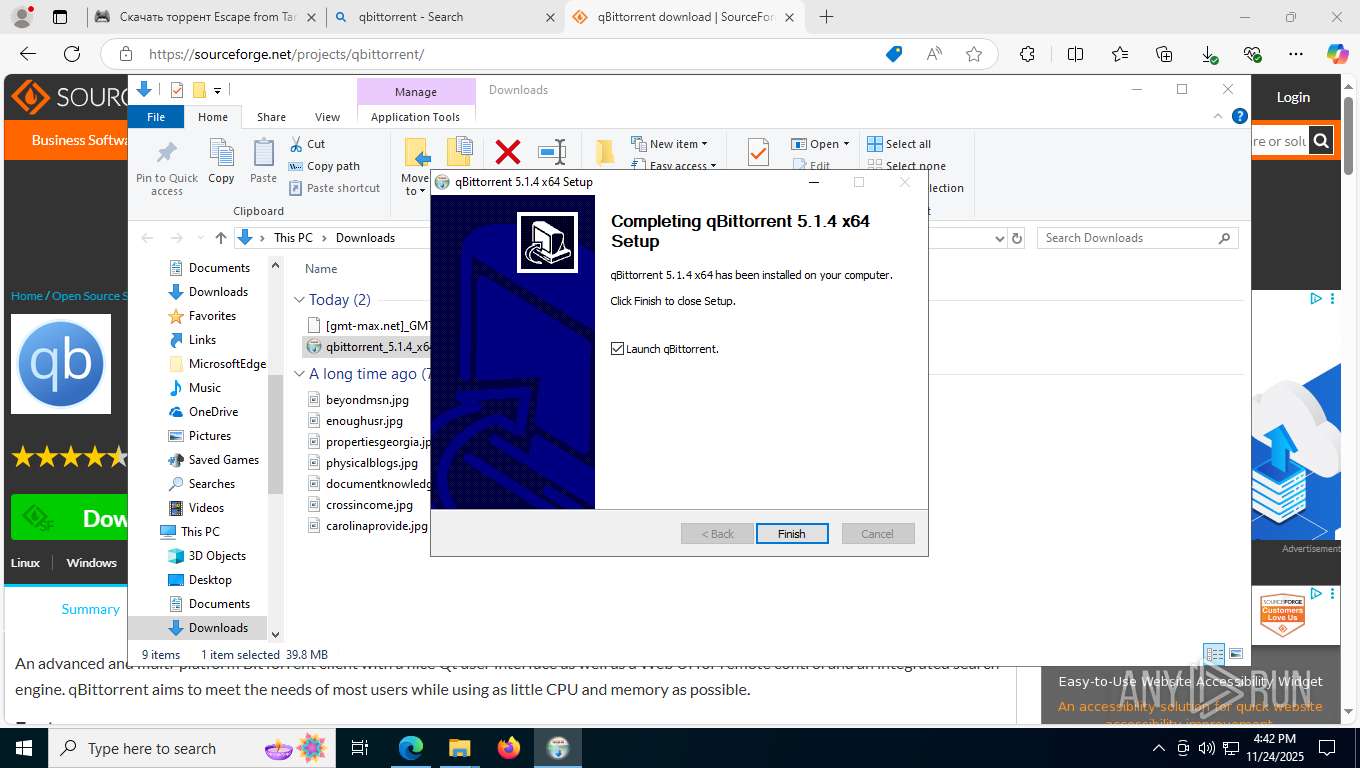Open OneDrive in navigation pane
1360x768 pixels.
pyautogui.click(x=213, y=412)
